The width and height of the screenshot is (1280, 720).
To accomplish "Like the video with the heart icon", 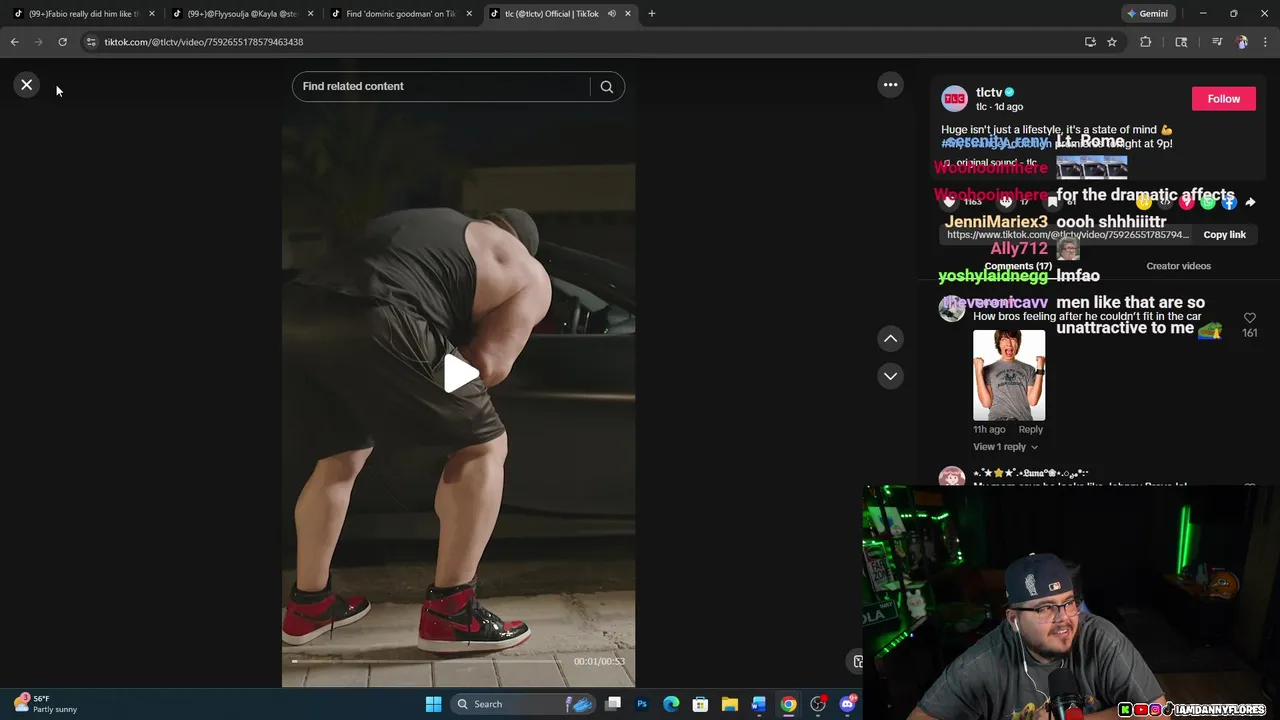I will (x=949, y=202).
